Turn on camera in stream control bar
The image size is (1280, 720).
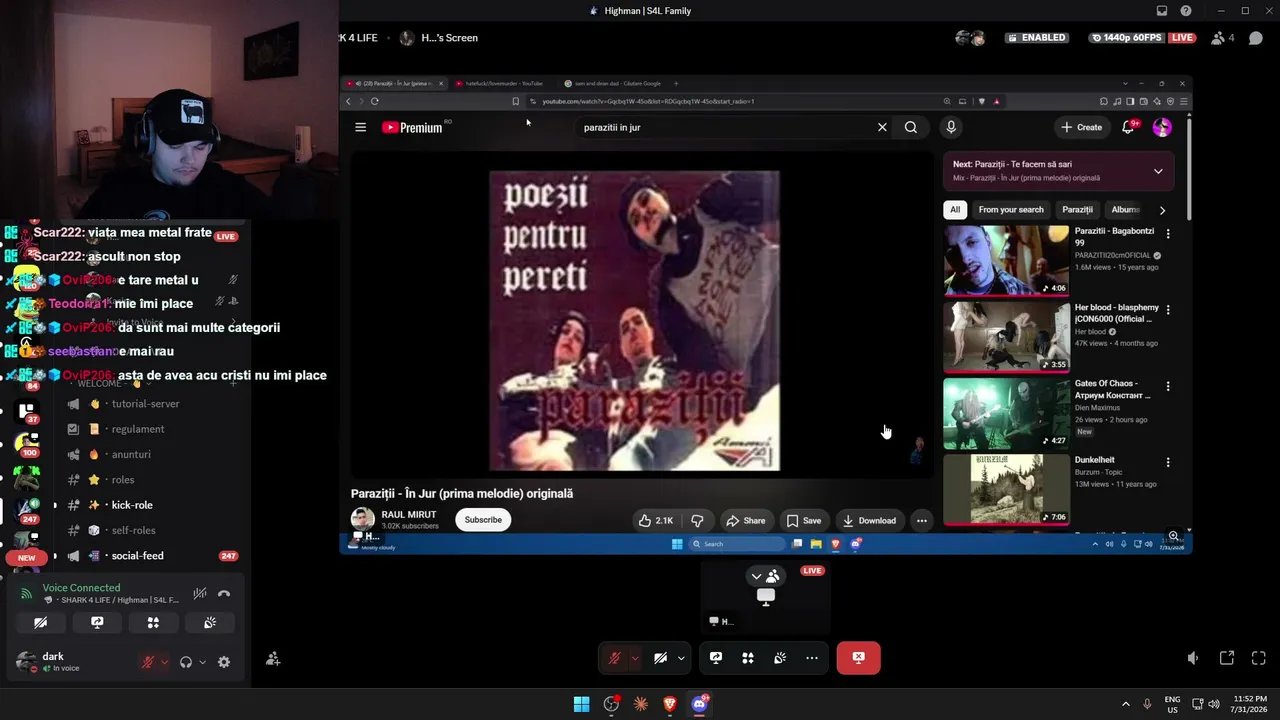click(x=661, y=658)
